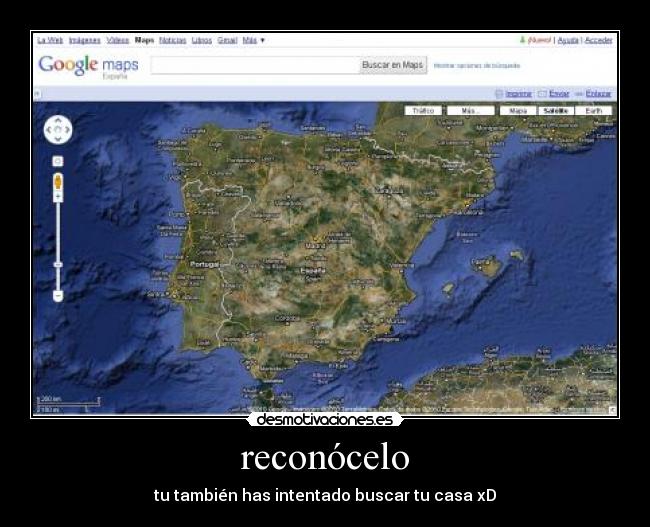The image size is (650, 527).
Task: Zoom out with the minus button
Action: tap(58, 296)
